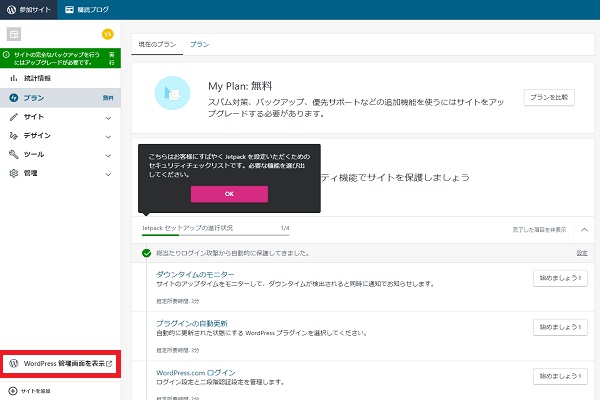The height and width of the screenshot is (400, 600).
Task: Expand the サイト menu chevron
Action: (108, 118)
